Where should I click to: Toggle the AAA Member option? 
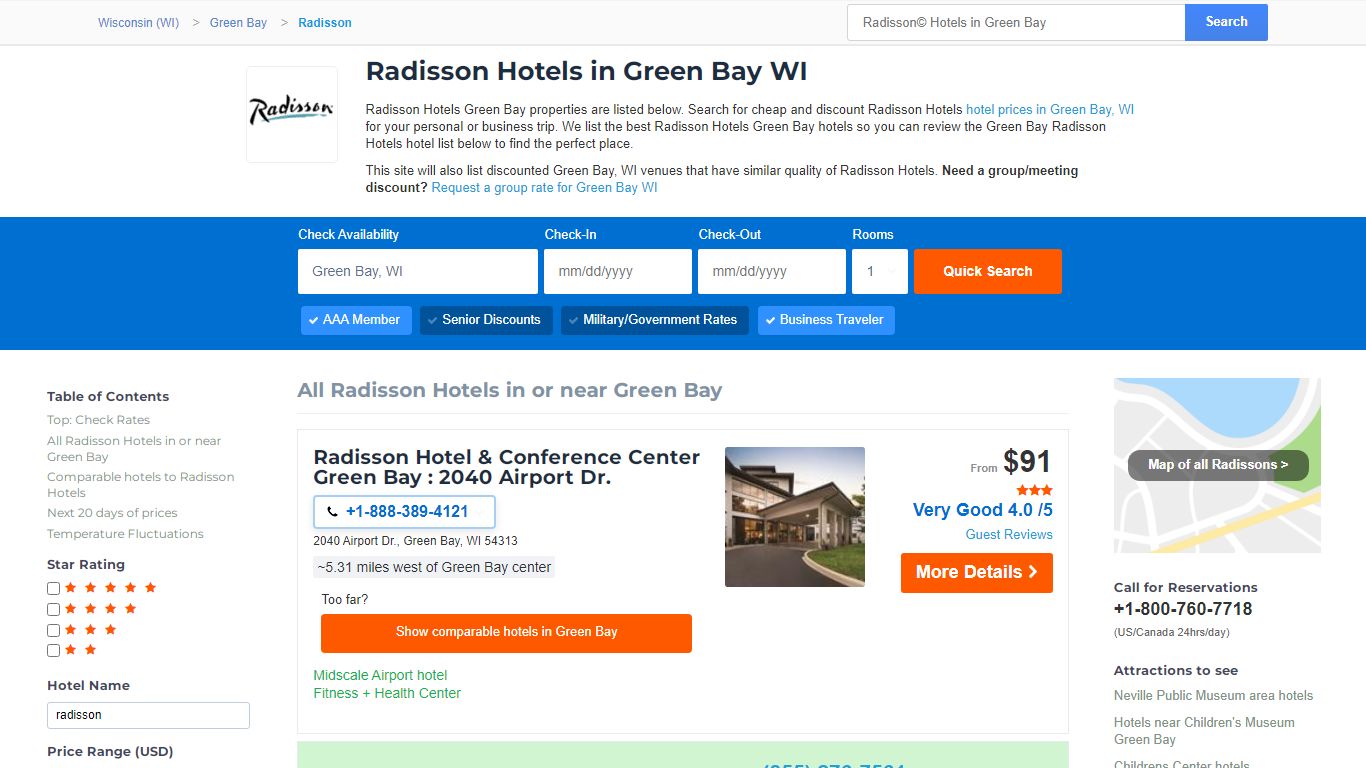356,320
